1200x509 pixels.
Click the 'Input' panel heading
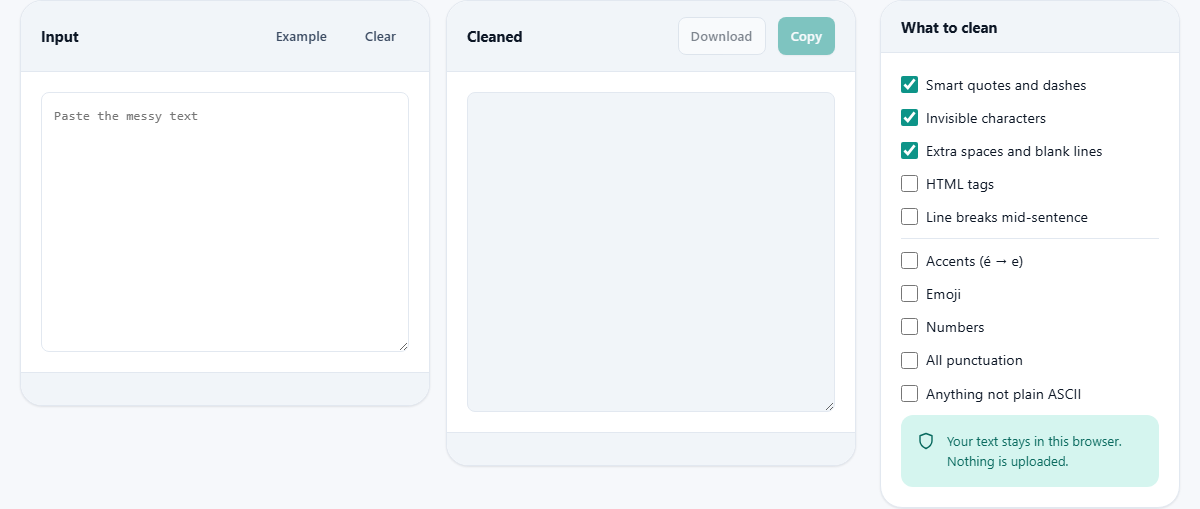tap(60, 37)
